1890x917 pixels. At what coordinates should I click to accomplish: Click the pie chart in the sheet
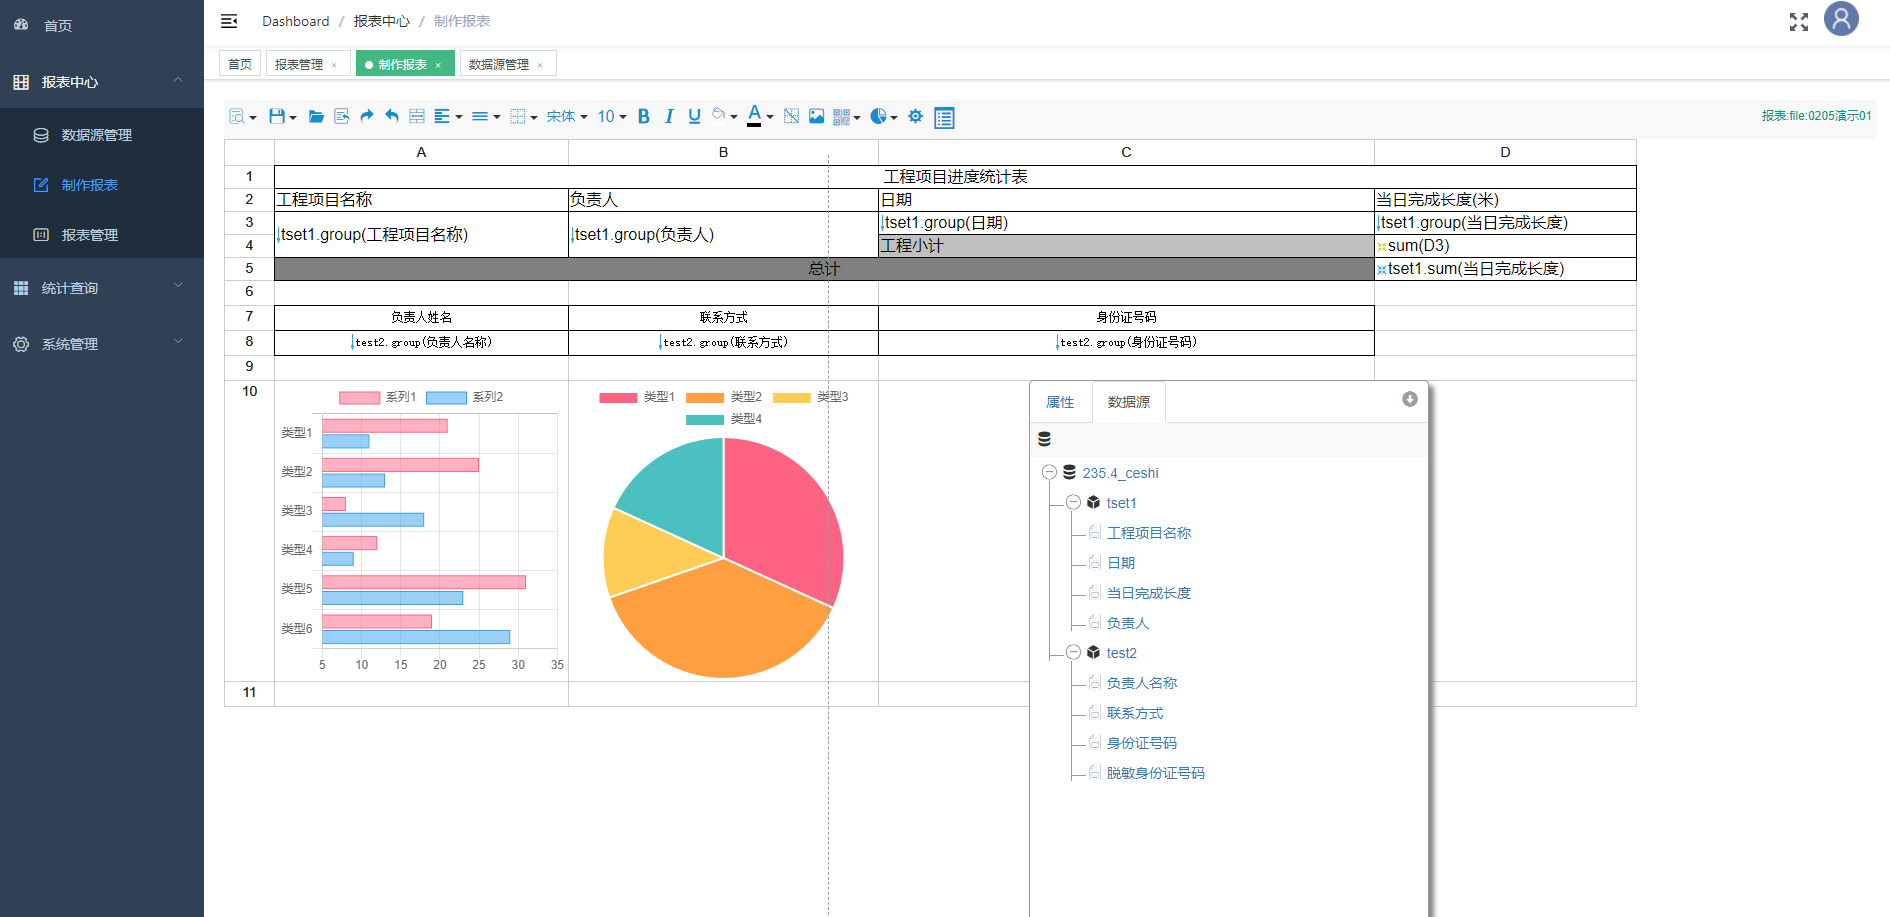(723, 557)
